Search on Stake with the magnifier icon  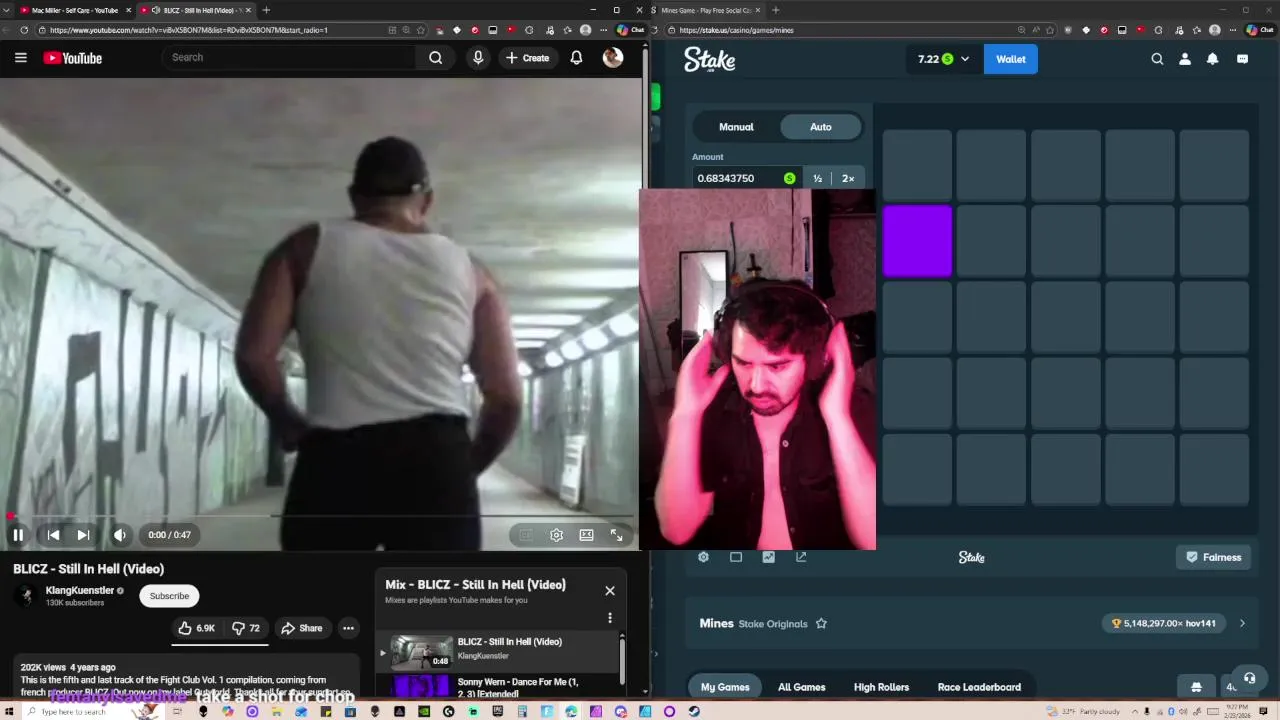1157,59
